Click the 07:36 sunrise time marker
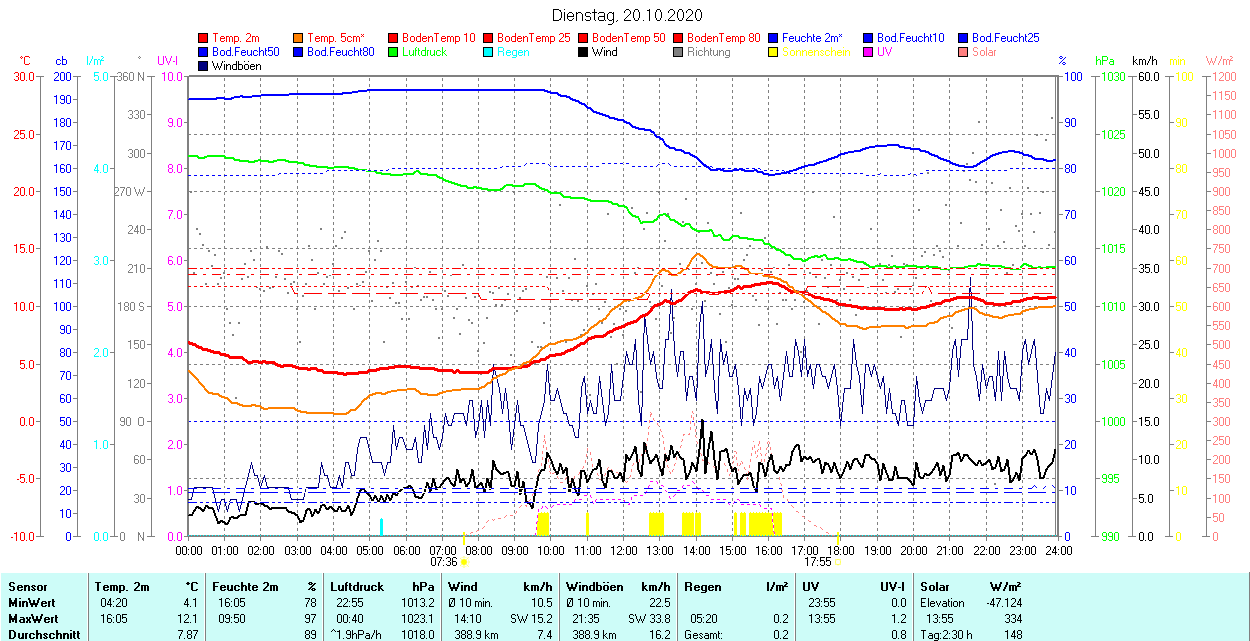 [444, 562]
